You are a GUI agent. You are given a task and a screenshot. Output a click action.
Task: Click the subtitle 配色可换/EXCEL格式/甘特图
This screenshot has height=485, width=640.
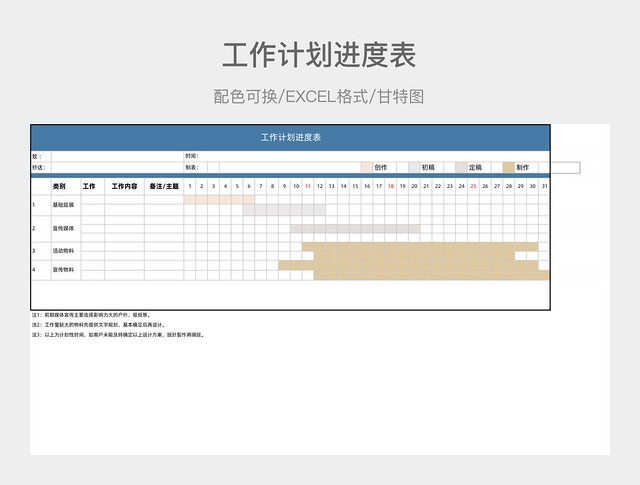tap(319, 97)
